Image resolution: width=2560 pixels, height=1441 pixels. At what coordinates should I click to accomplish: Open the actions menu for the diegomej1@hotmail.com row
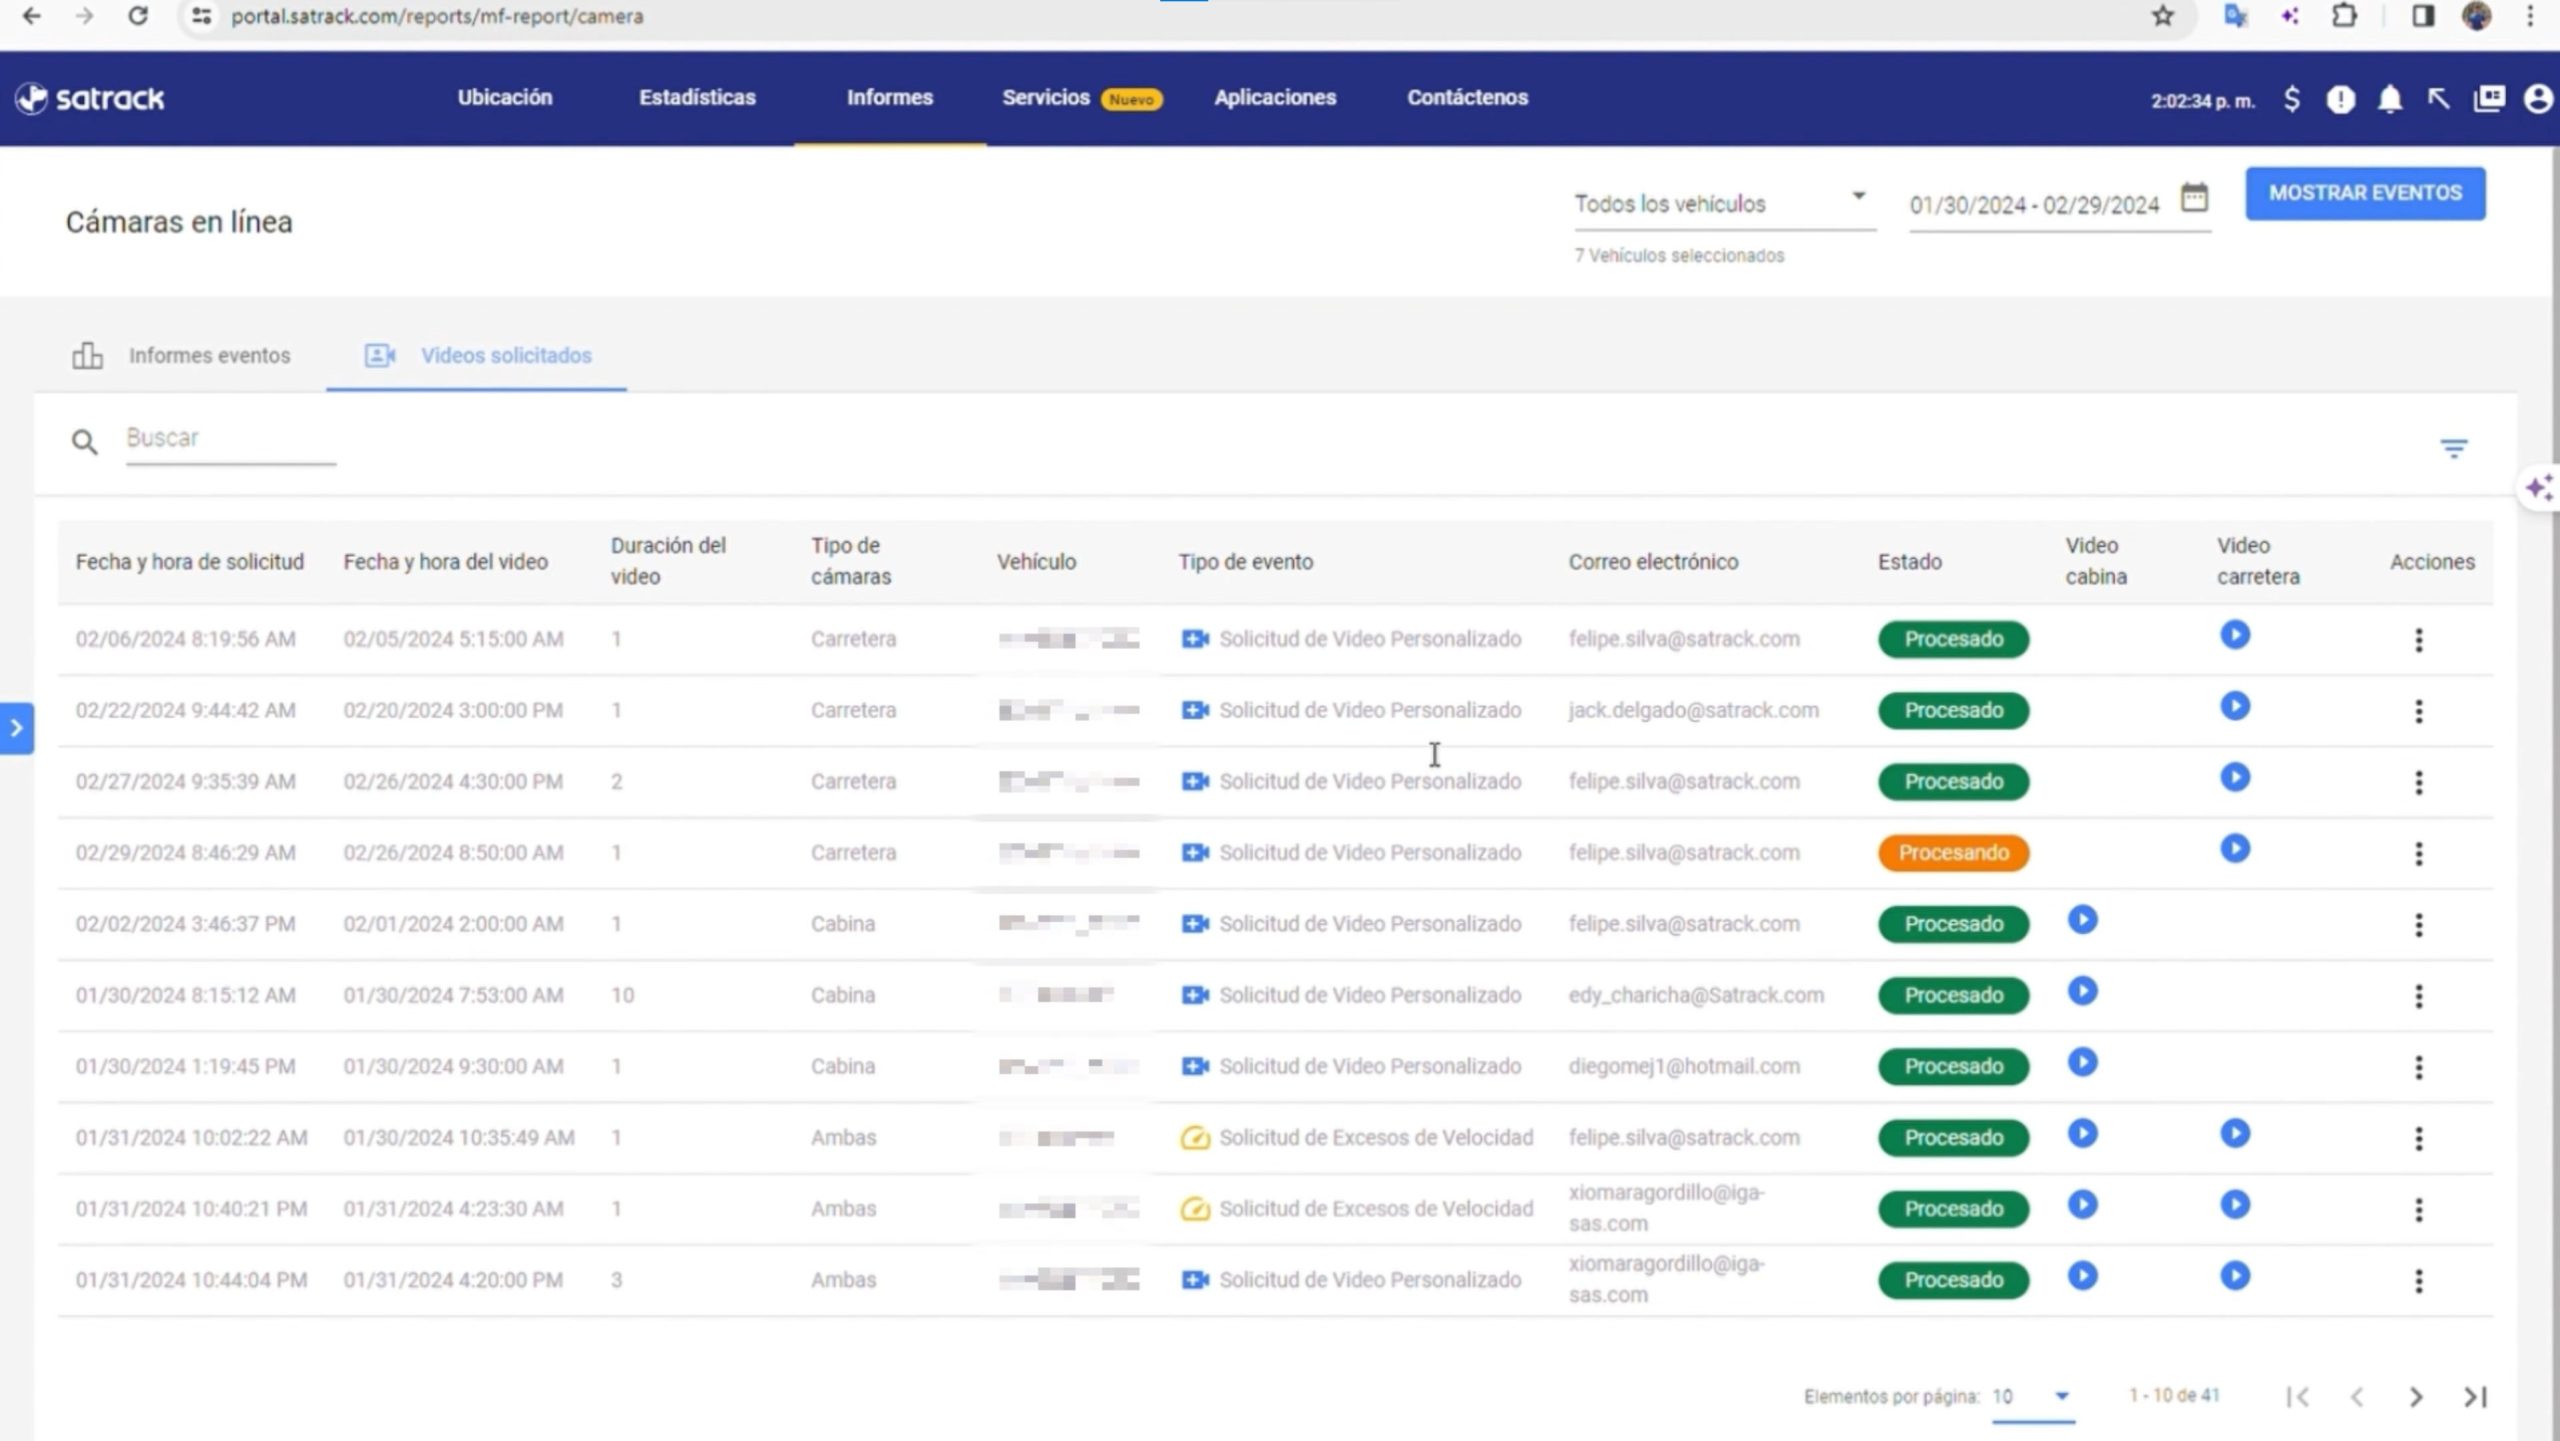click(x=2418, y=1067)
